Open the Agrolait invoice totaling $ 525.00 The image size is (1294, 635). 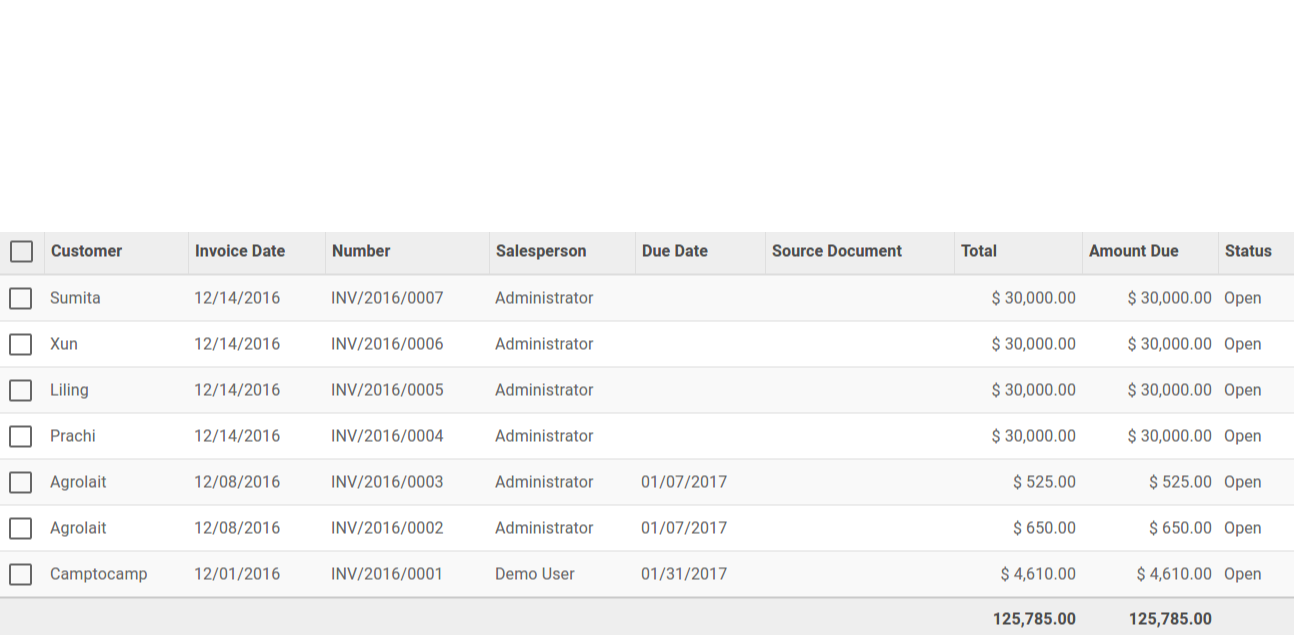[x=387, y=482]
